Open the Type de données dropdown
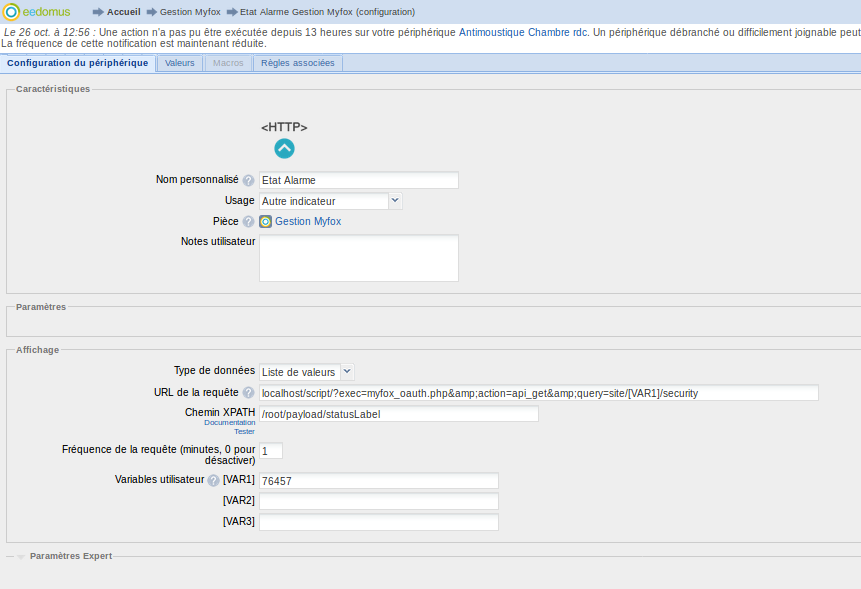The width and height of the screenshot is (861, 589). click(347, 372)
